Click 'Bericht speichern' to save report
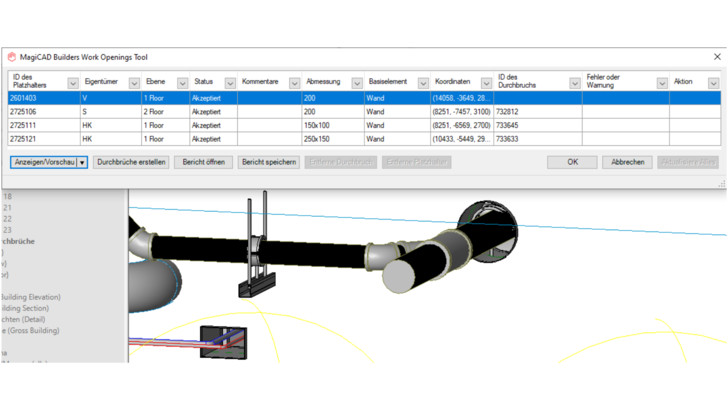 269,162
